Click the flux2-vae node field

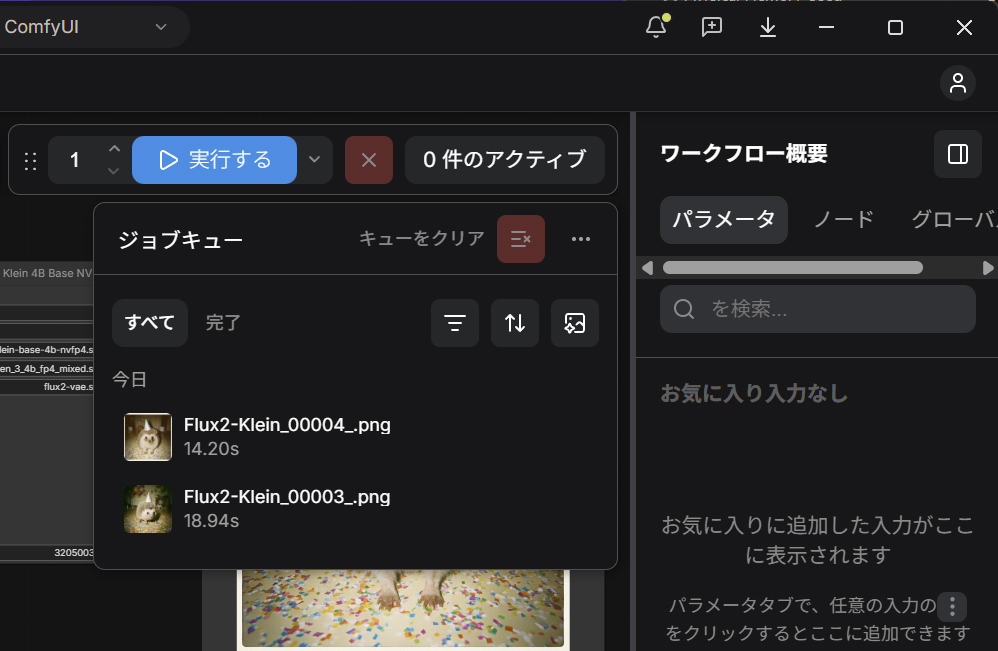coord(47,386)
